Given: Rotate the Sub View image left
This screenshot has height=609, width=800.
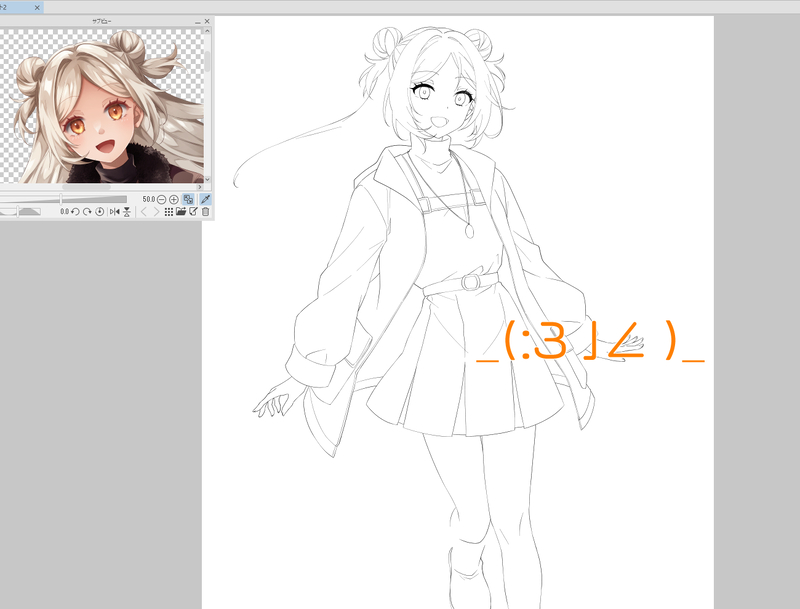Looking at the screenshot, I should coord(75,212).
